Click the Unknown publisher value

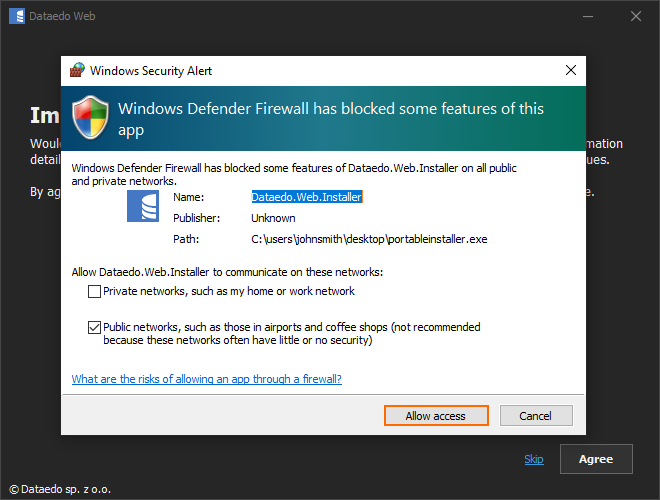click(273, 218)
